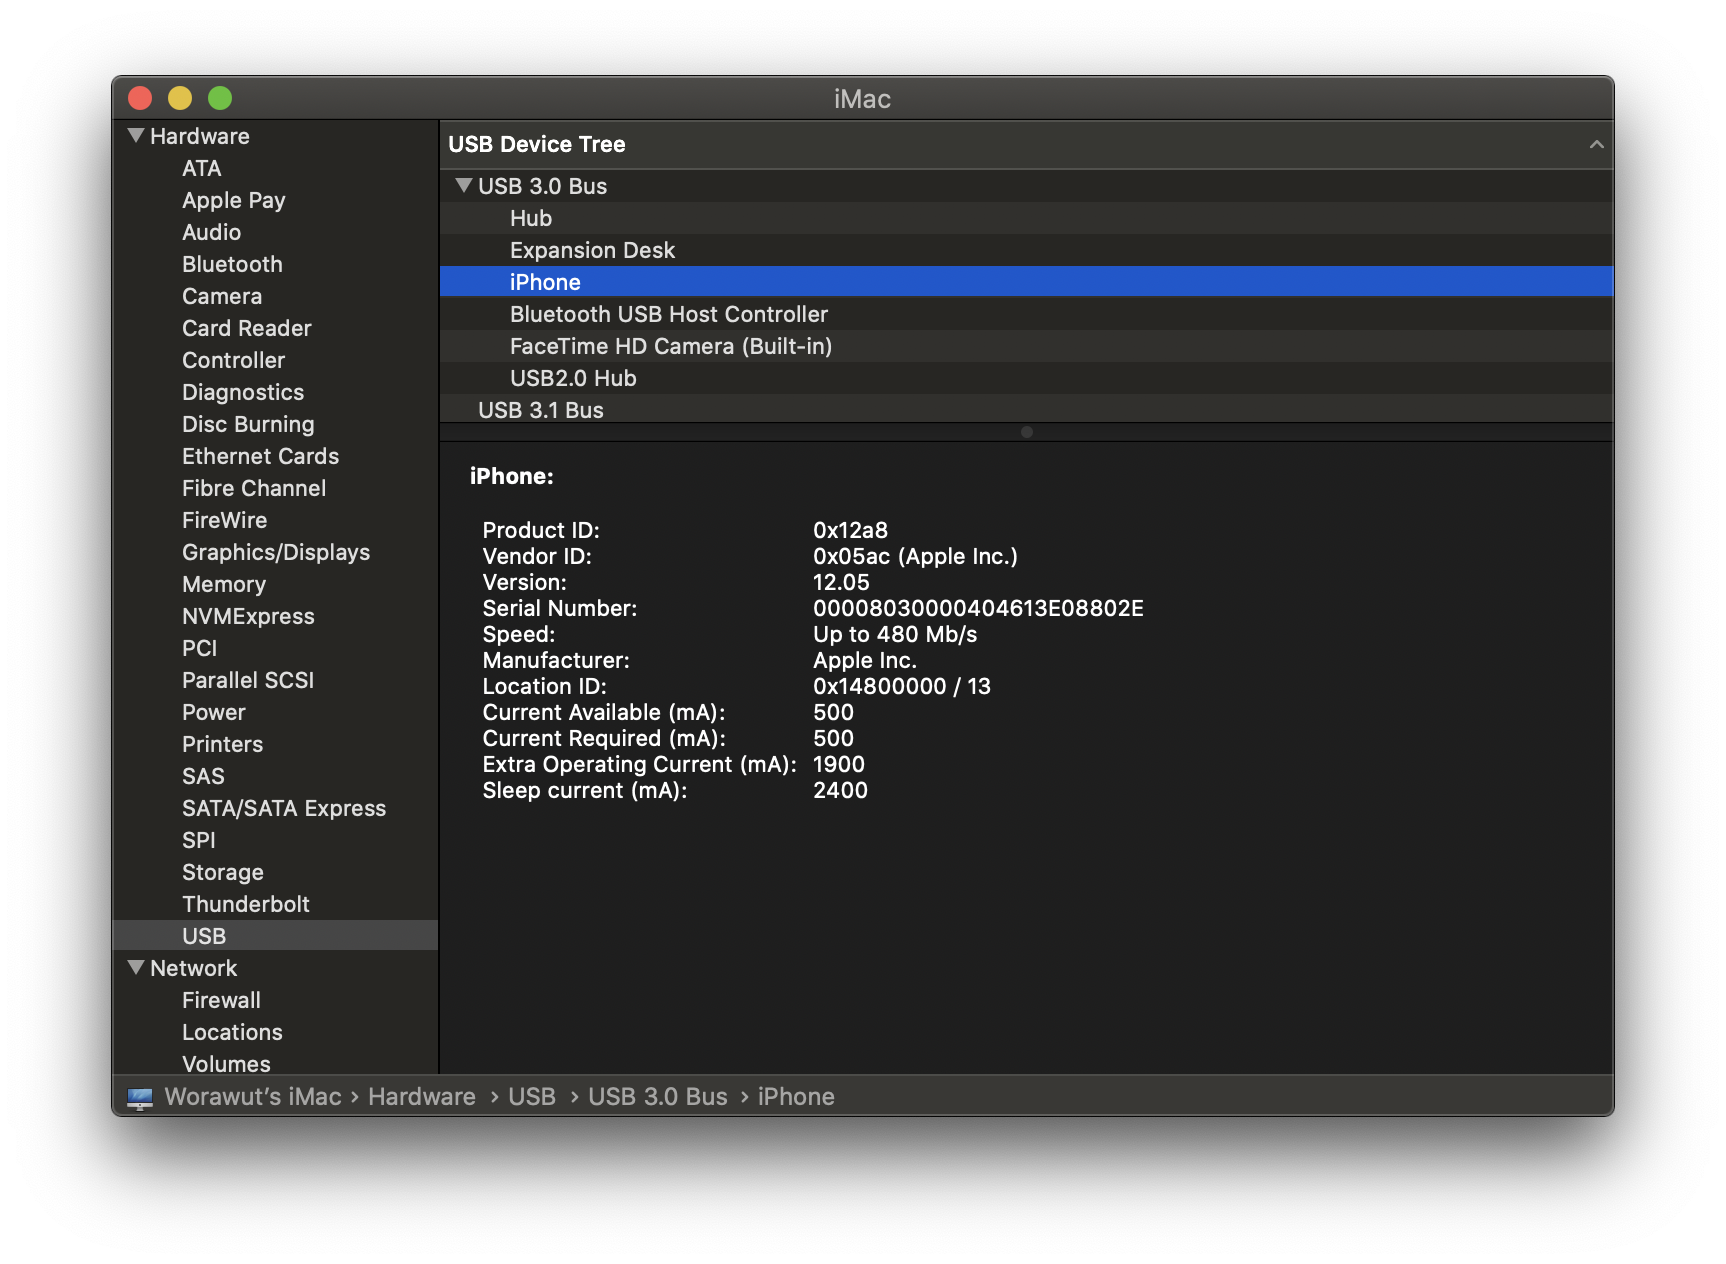Select Camera in the sidebar

click(x=222, y=296)
